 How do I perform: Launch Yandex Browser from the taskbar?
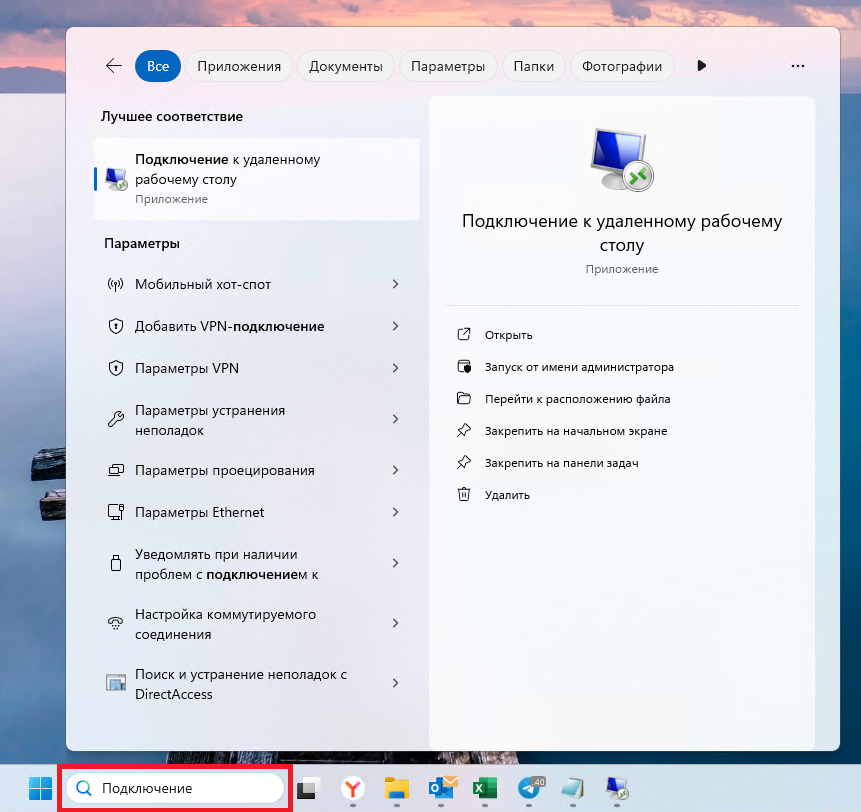point(352,788)
